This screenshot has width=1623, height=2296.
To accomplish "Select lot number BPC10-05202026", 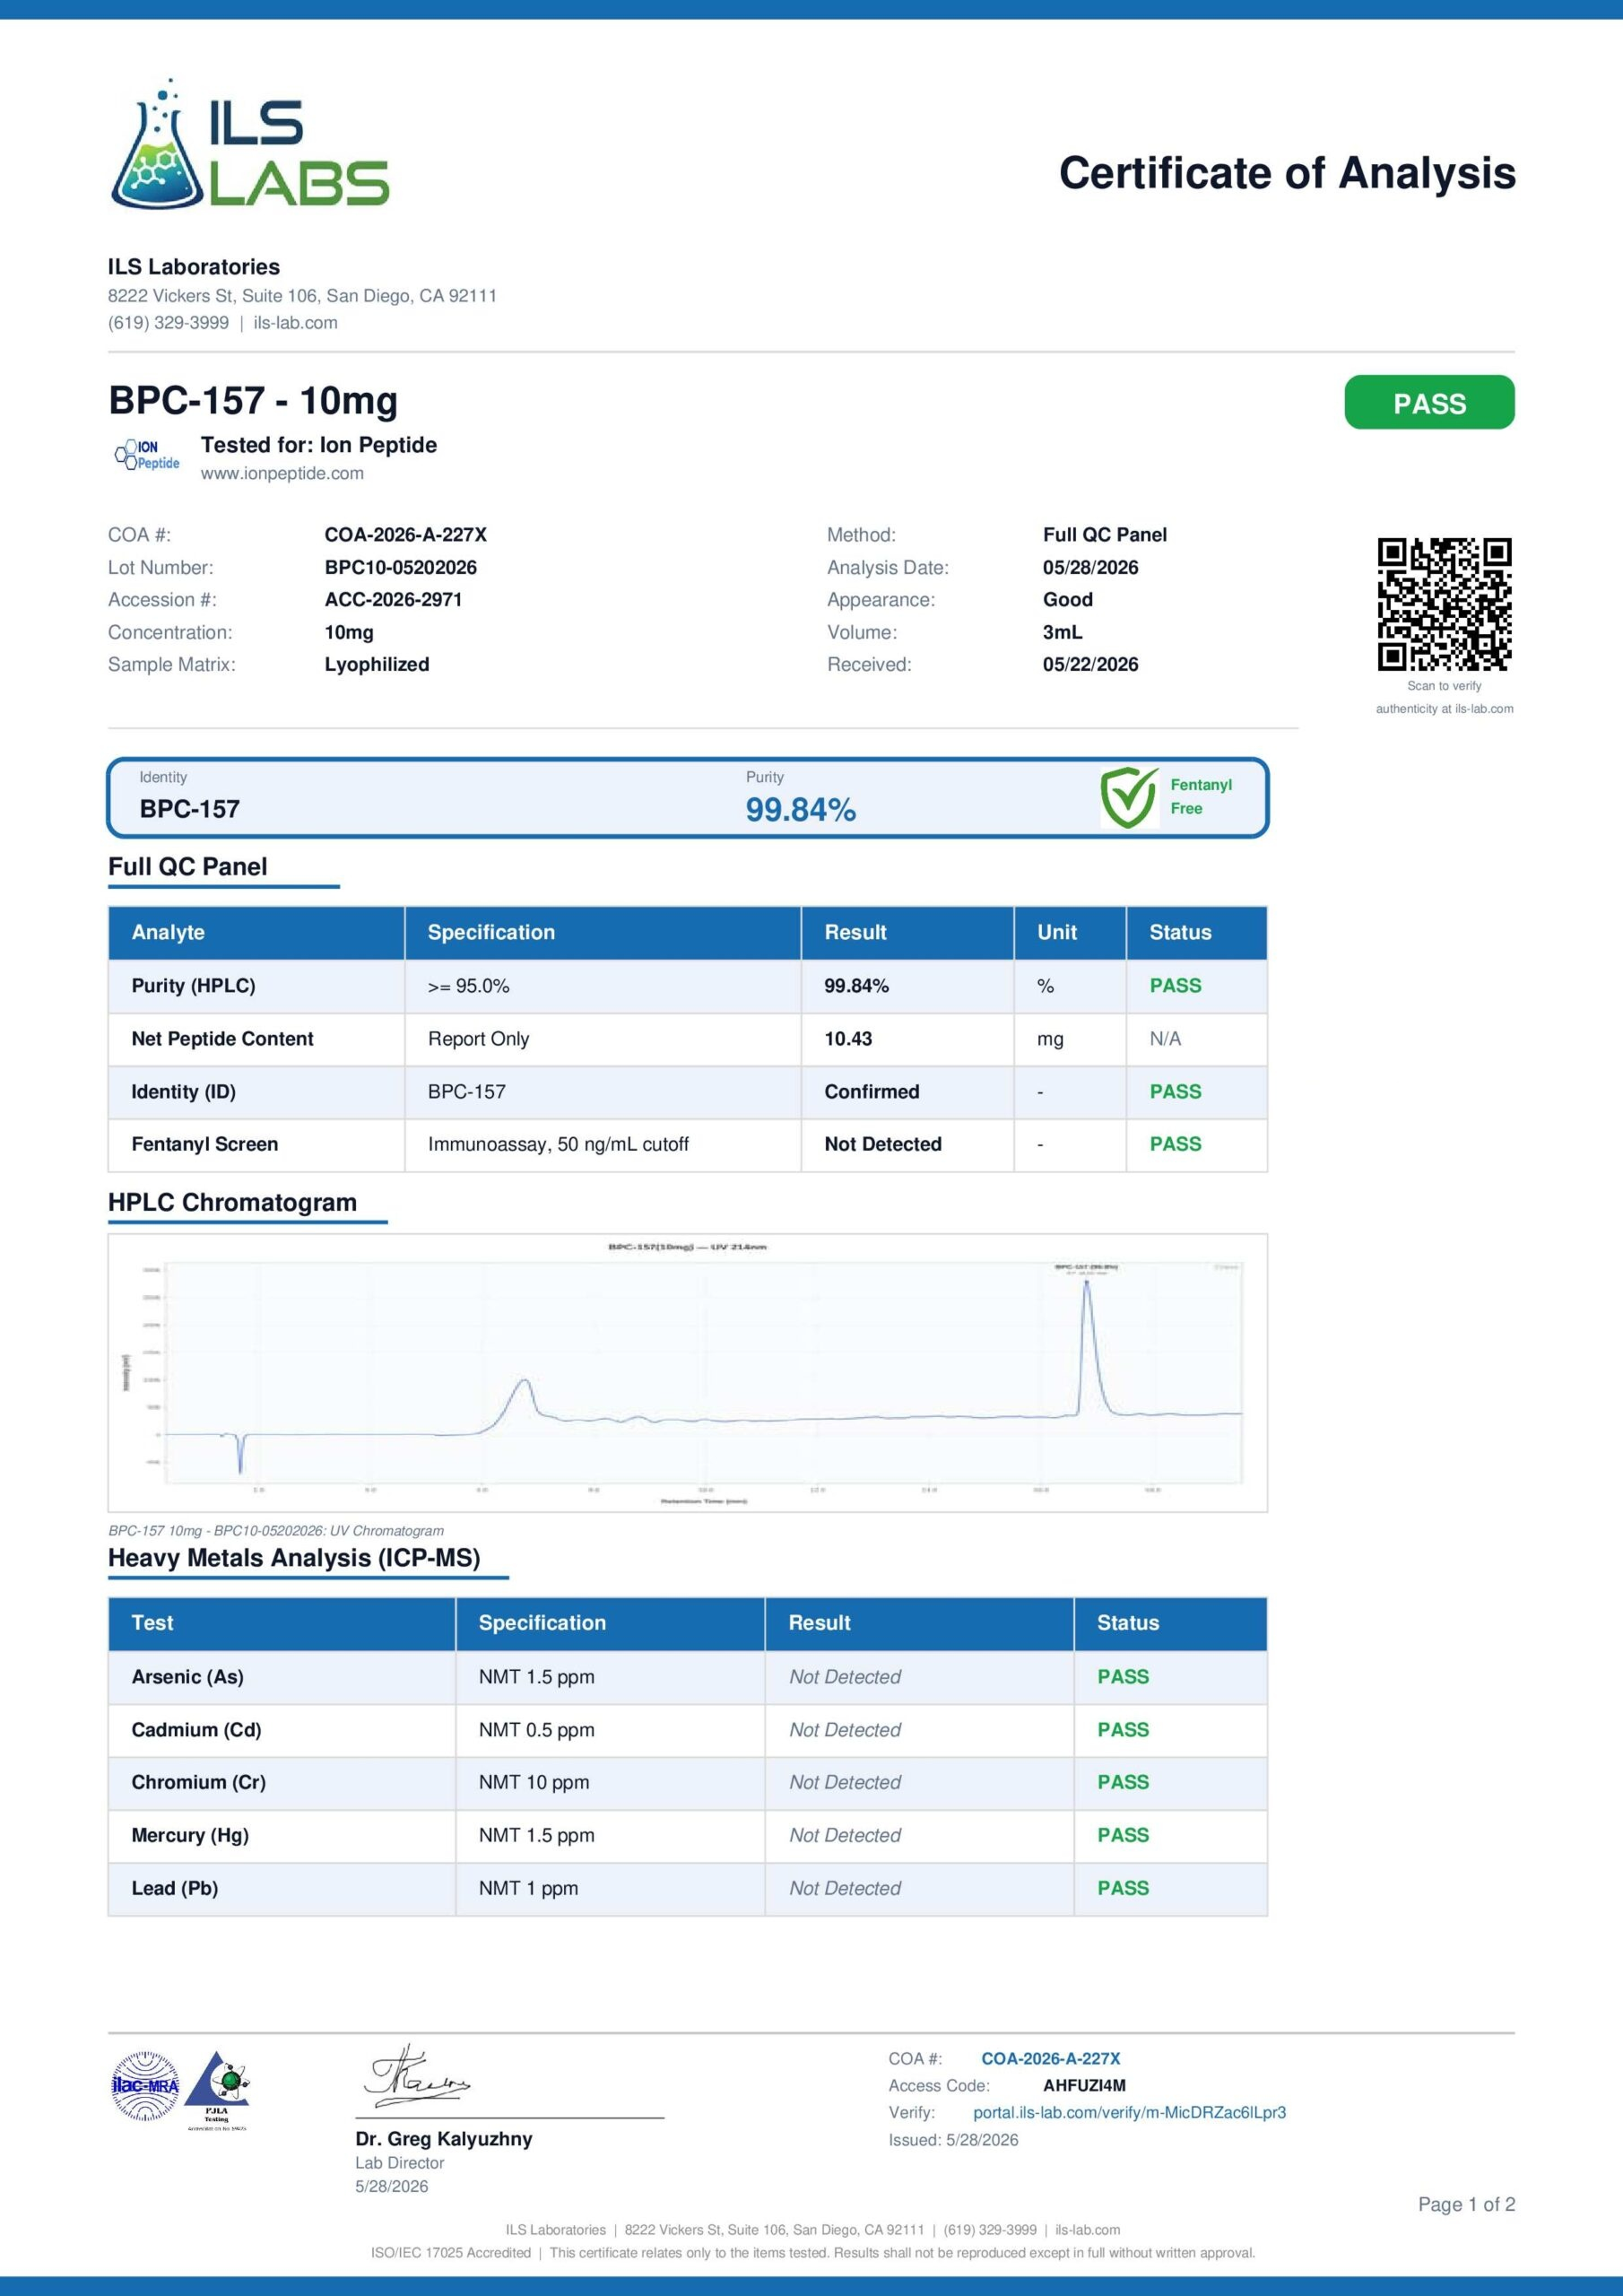I will pyautogui.click(x=400, y=567).
